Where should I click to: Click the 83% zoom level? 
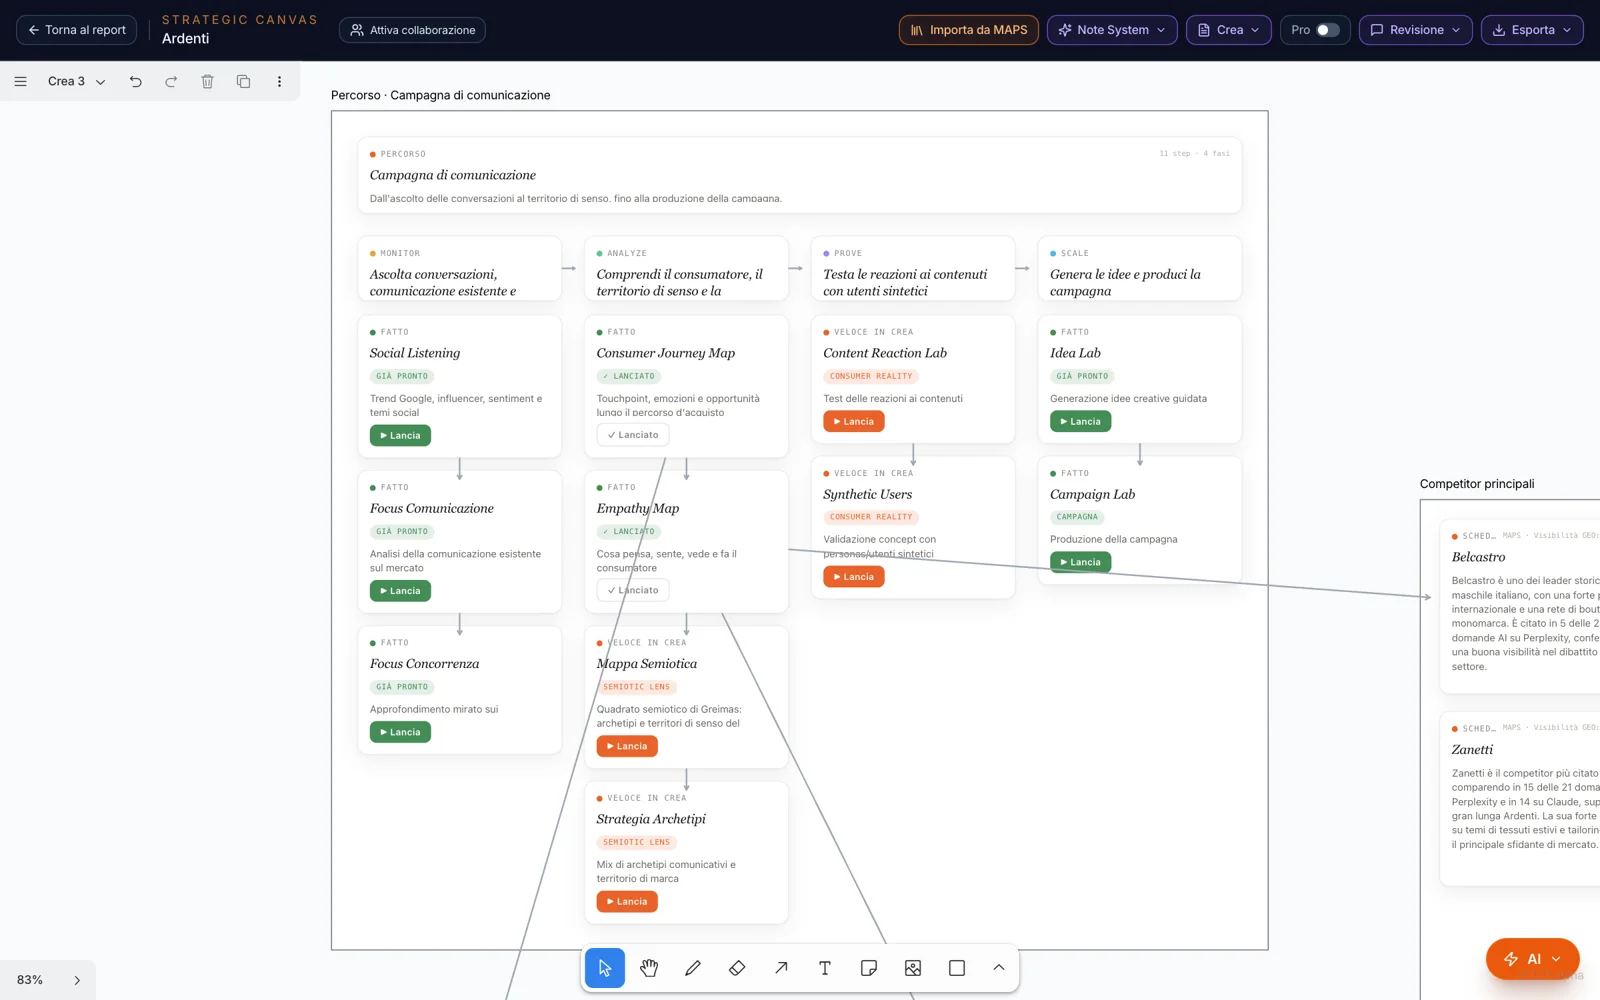tap(30, 980)
